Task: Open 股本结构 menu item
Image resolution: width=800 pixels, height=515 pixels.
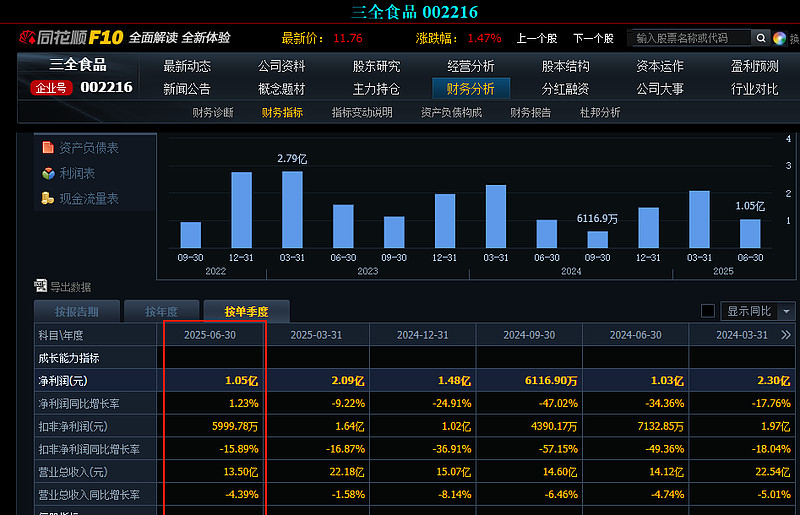Action: 565,66
